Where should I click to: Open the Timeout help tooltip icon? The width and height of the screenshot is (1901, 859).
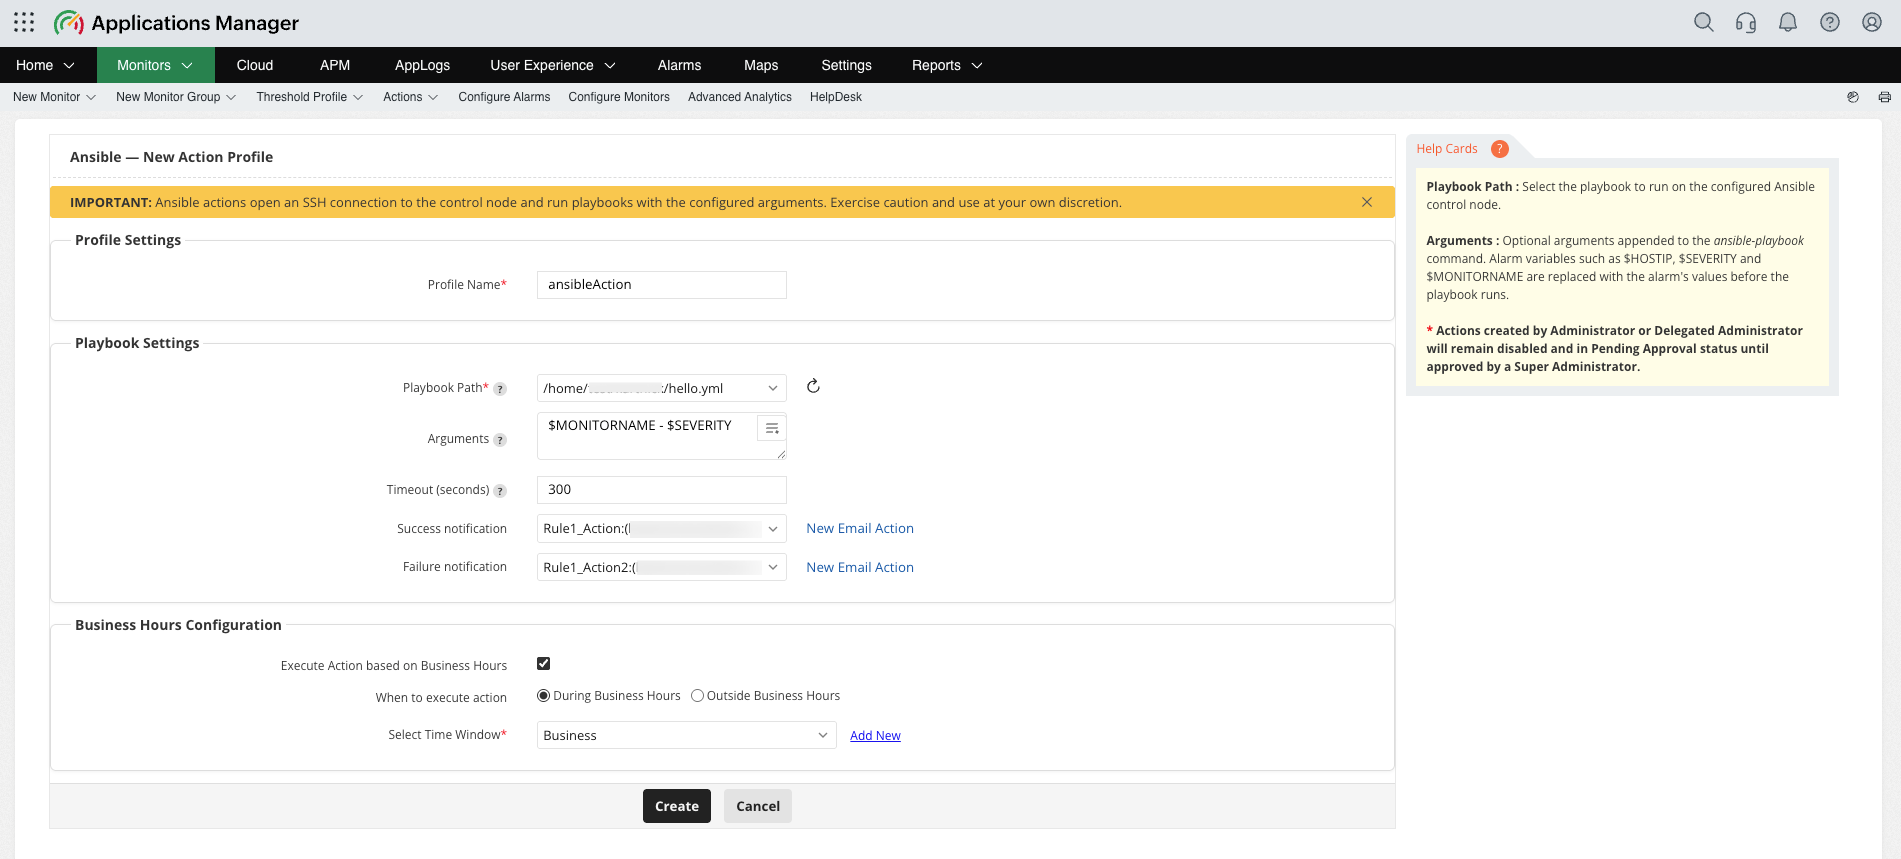[x=500, y=491]
